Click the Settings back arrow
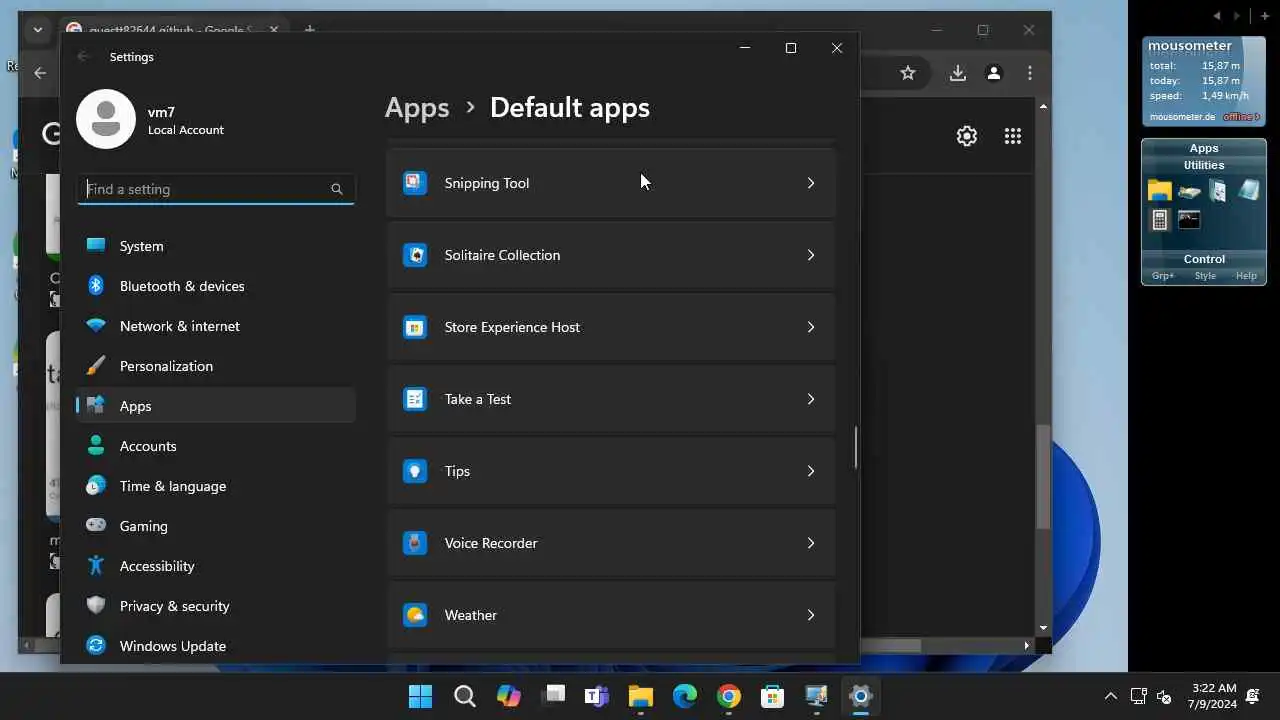This screenshot has height=720, width=1280. point(84,57)
